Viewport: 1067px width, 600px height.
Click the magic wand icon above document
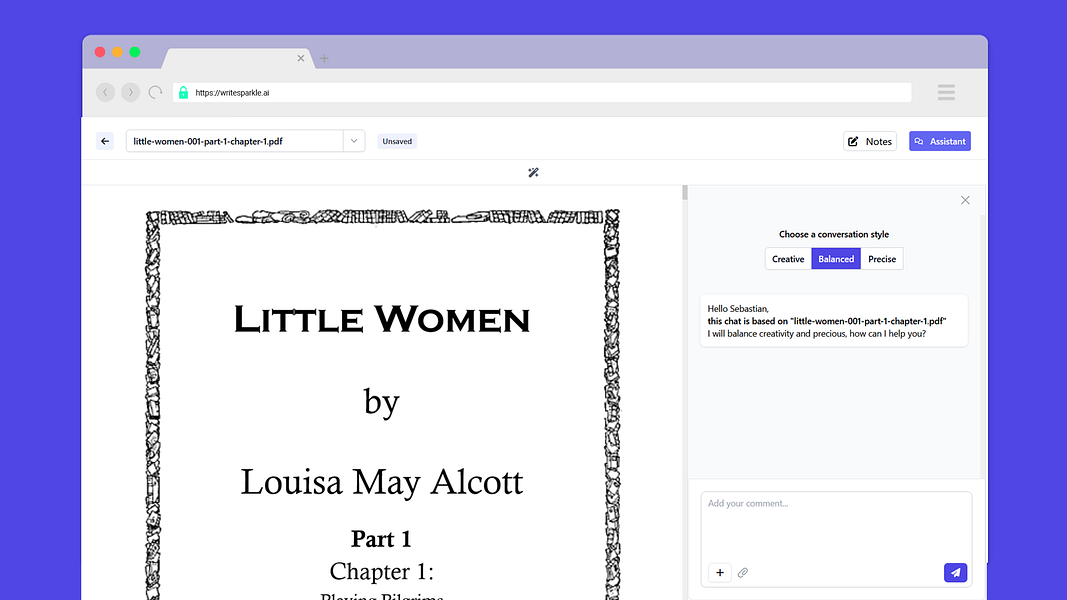pos(534,173)
